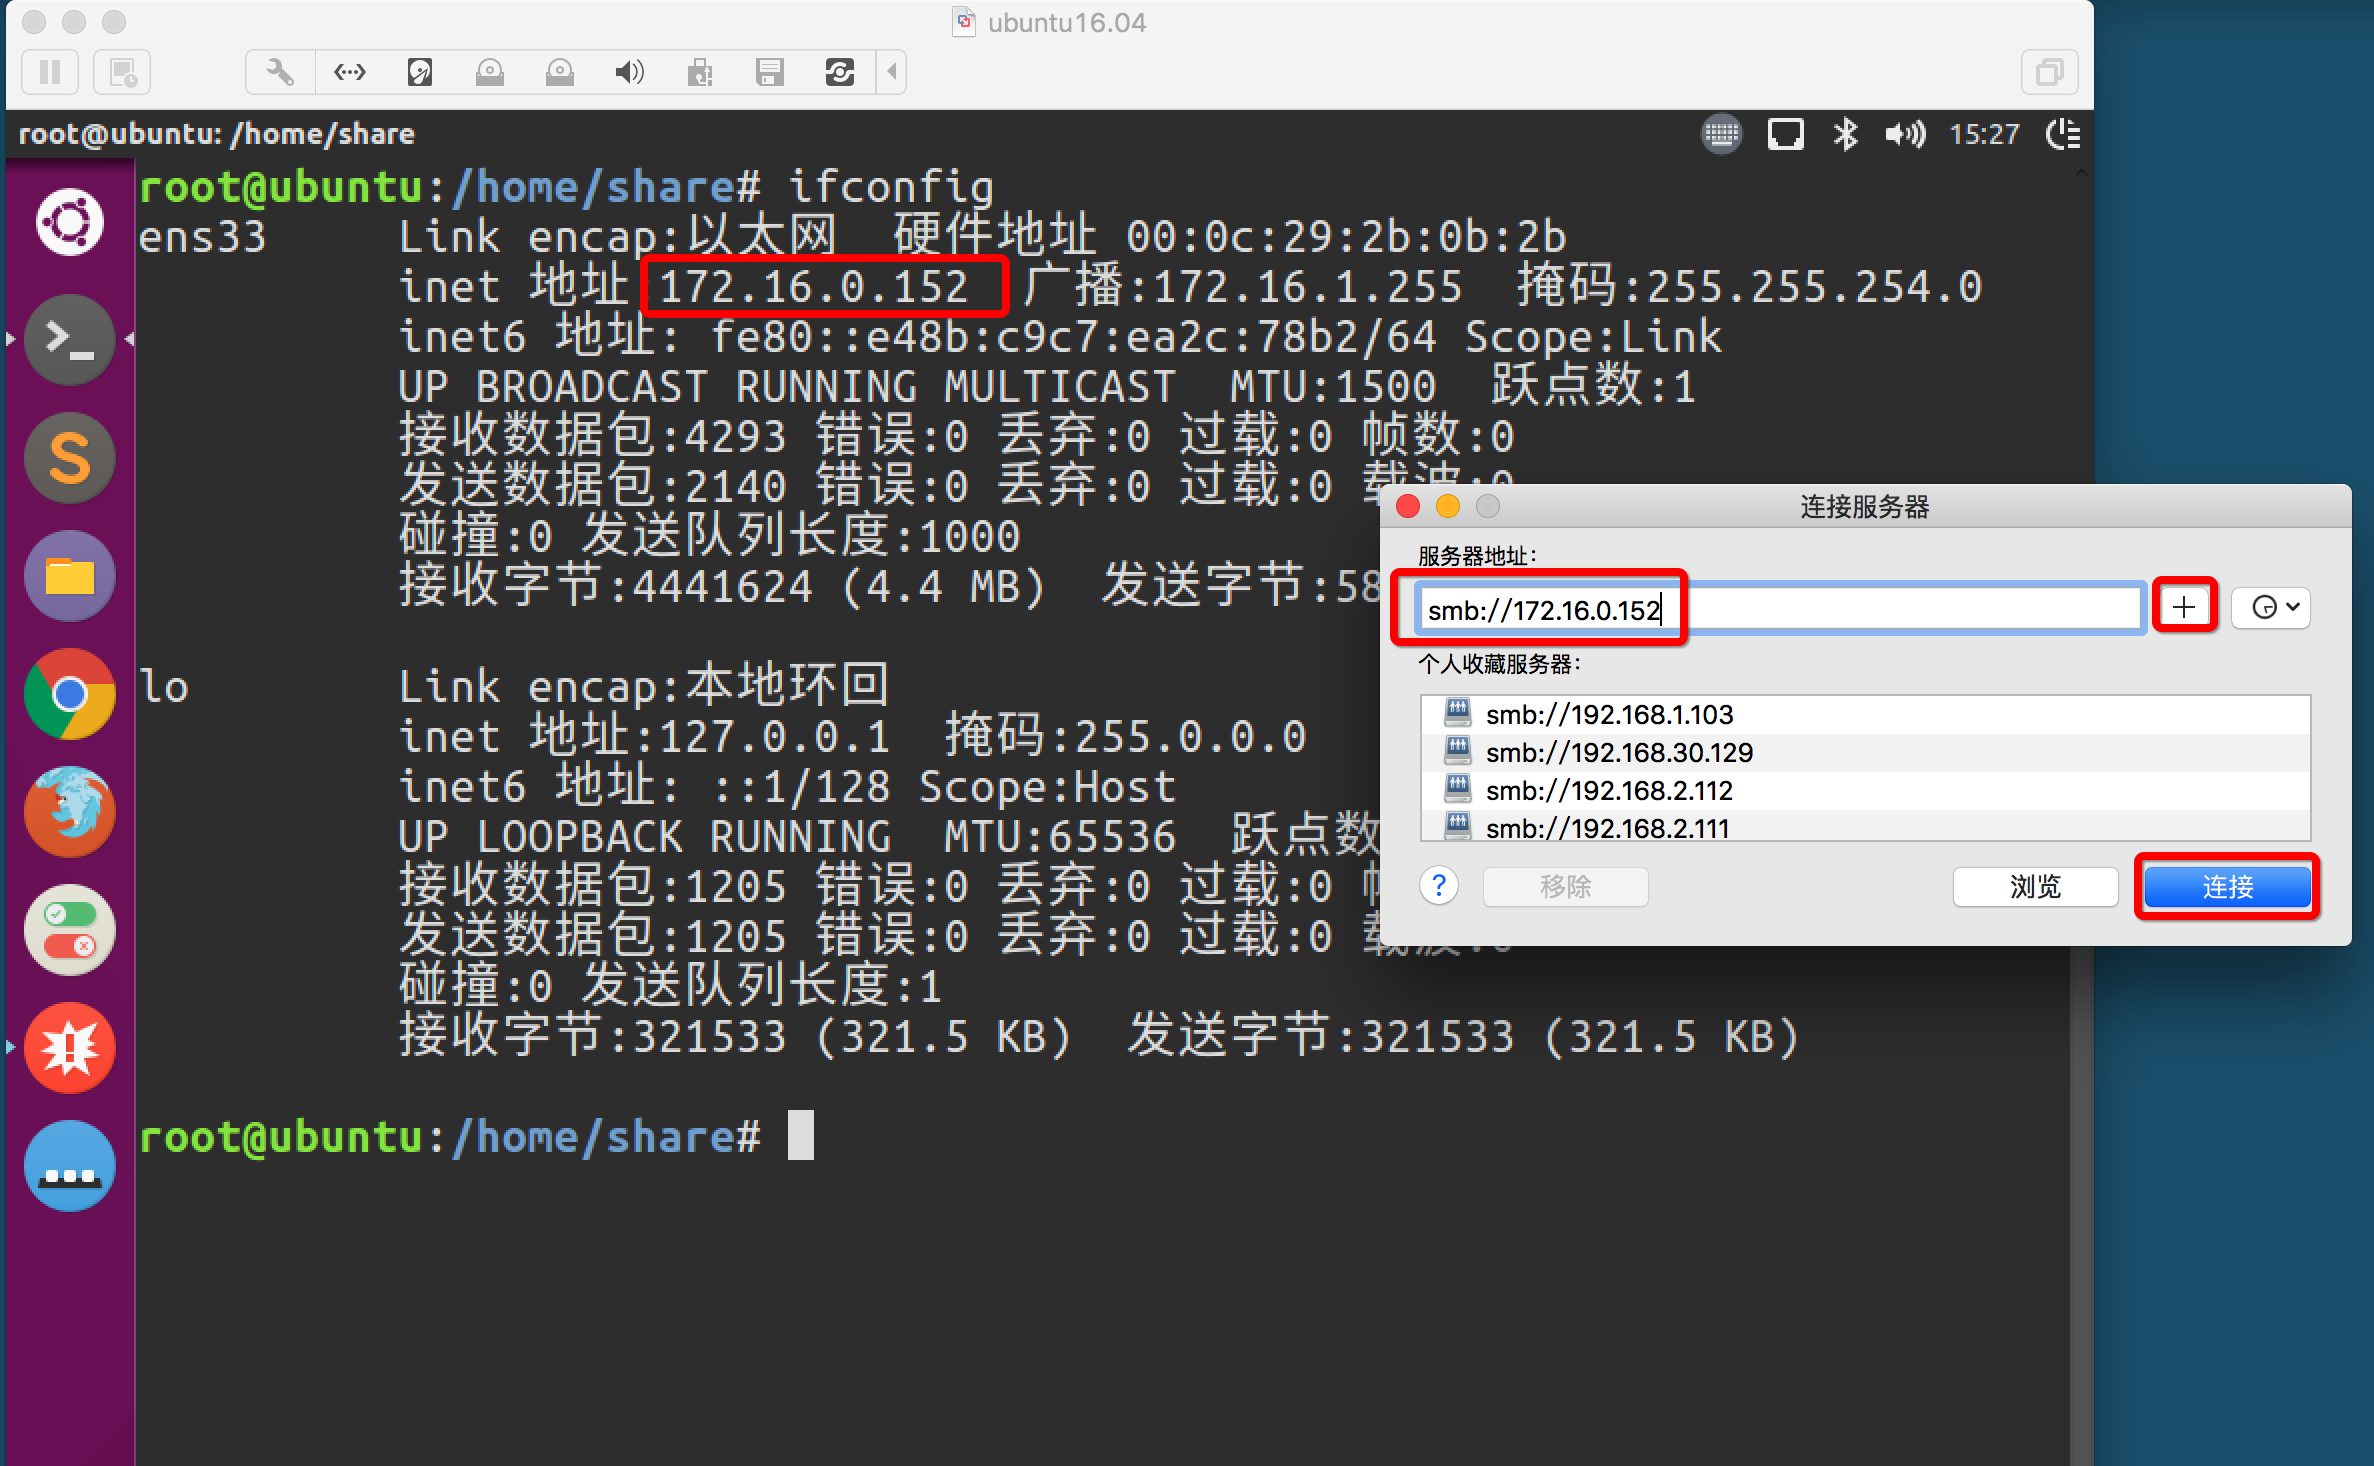Pause the virtual machine
The image size is (2374, 1466).
point(50,72)
